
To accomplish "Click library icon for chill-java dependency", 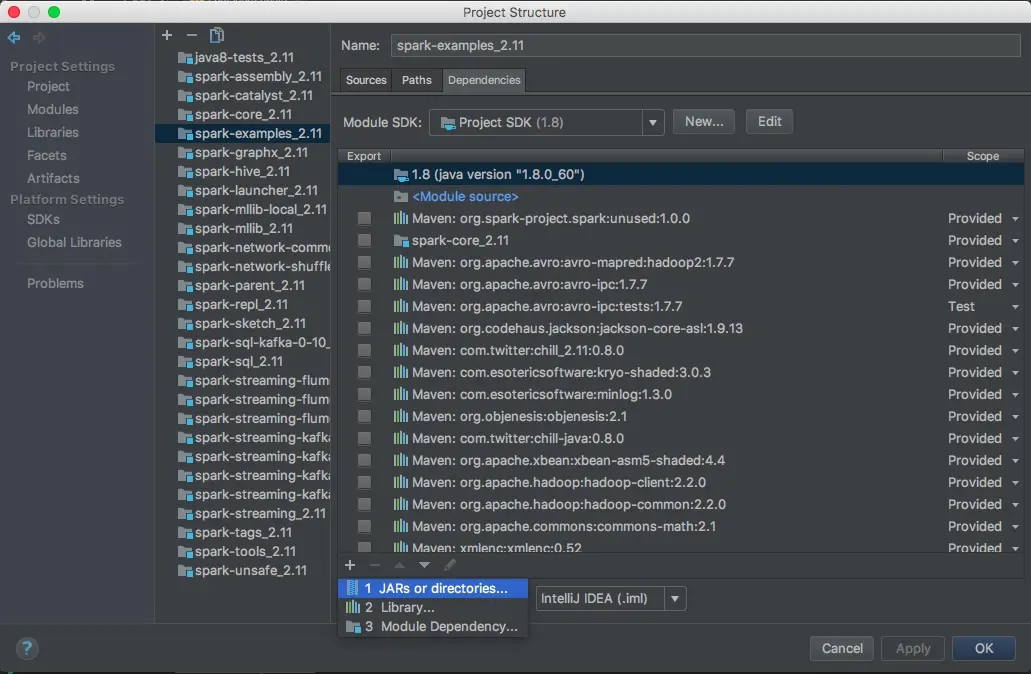I will (400, 438).
